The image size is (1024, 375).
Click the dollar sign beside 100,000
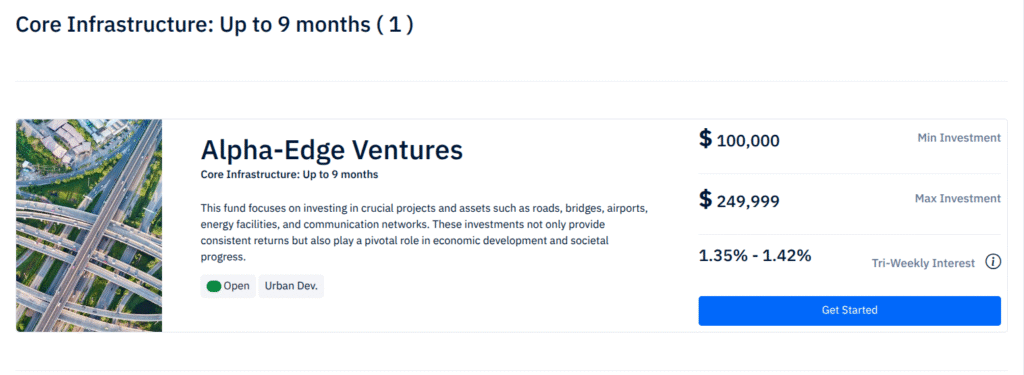[705, 139]
